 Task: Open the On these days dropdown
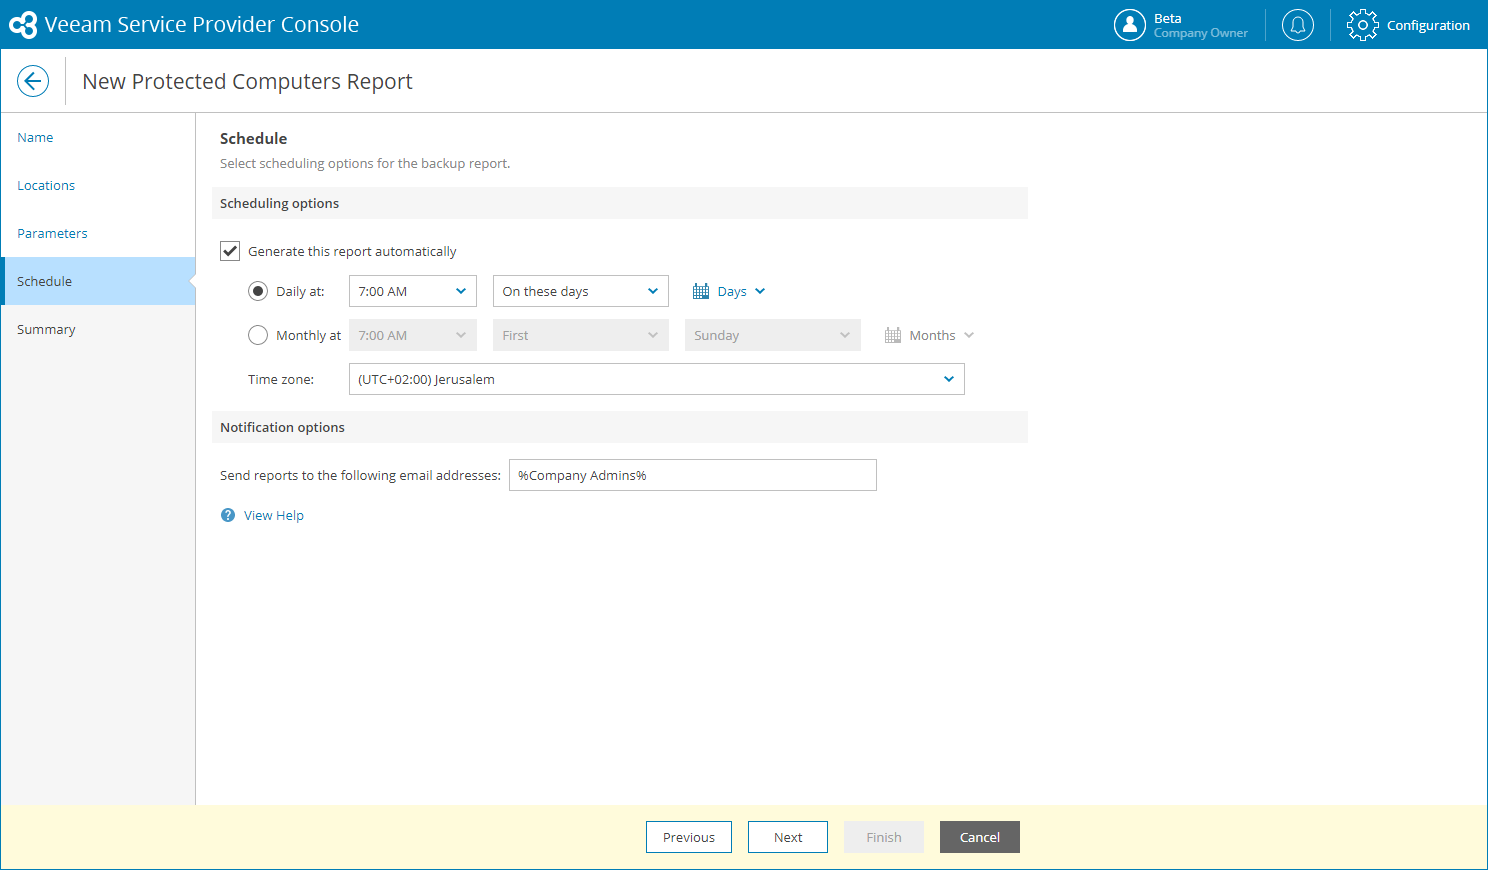[x=581, y=291]
